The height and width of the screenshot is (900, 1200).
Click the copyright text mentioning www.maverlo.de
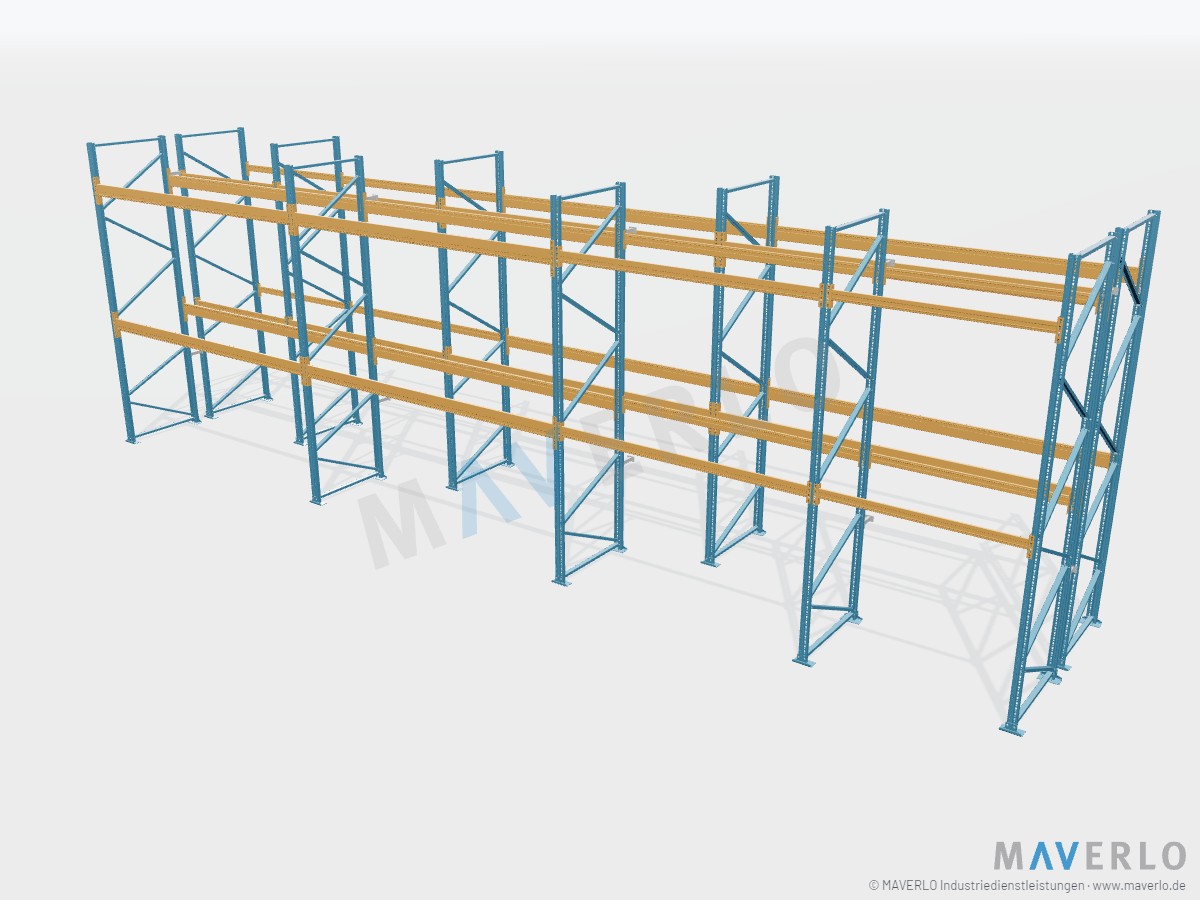1027,885
